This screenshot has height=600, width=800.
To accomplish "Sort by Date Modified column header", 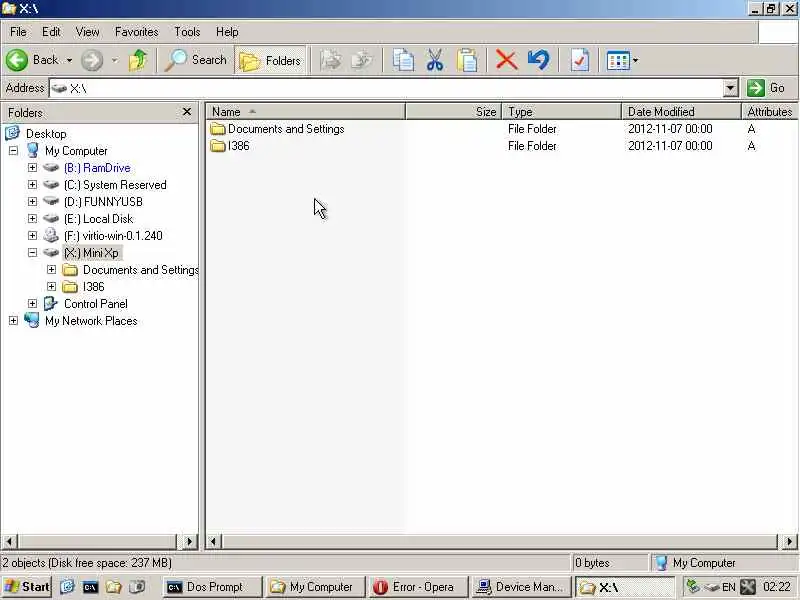I will click(x=682, y=112).
